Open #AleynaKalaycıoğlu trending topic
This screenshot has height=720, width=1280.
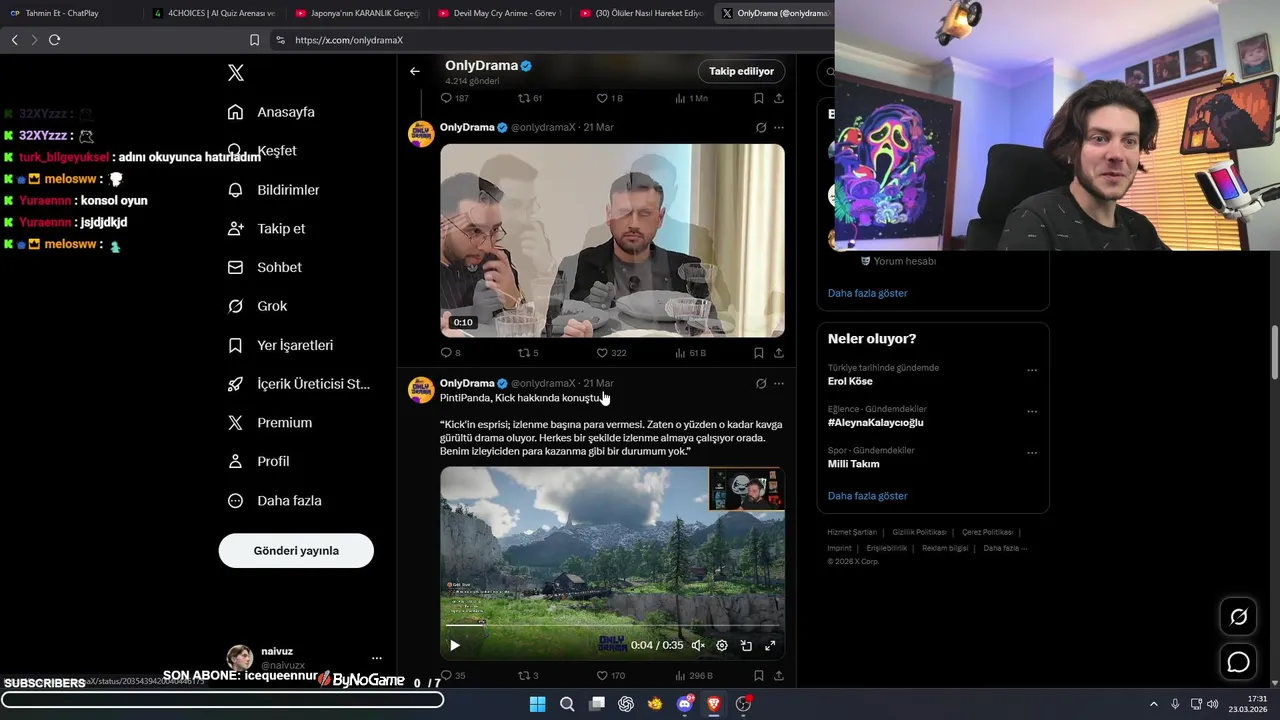(x=876, y=422)
